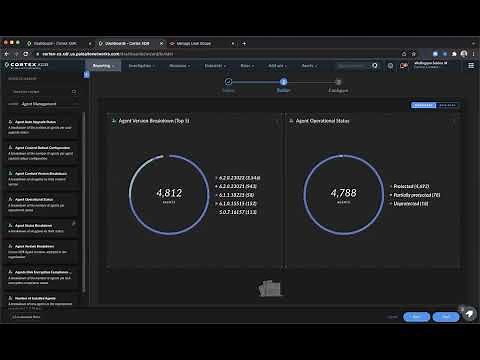Go to the first completed wizard step
This screenshot has width=480, height=360.
228,82
